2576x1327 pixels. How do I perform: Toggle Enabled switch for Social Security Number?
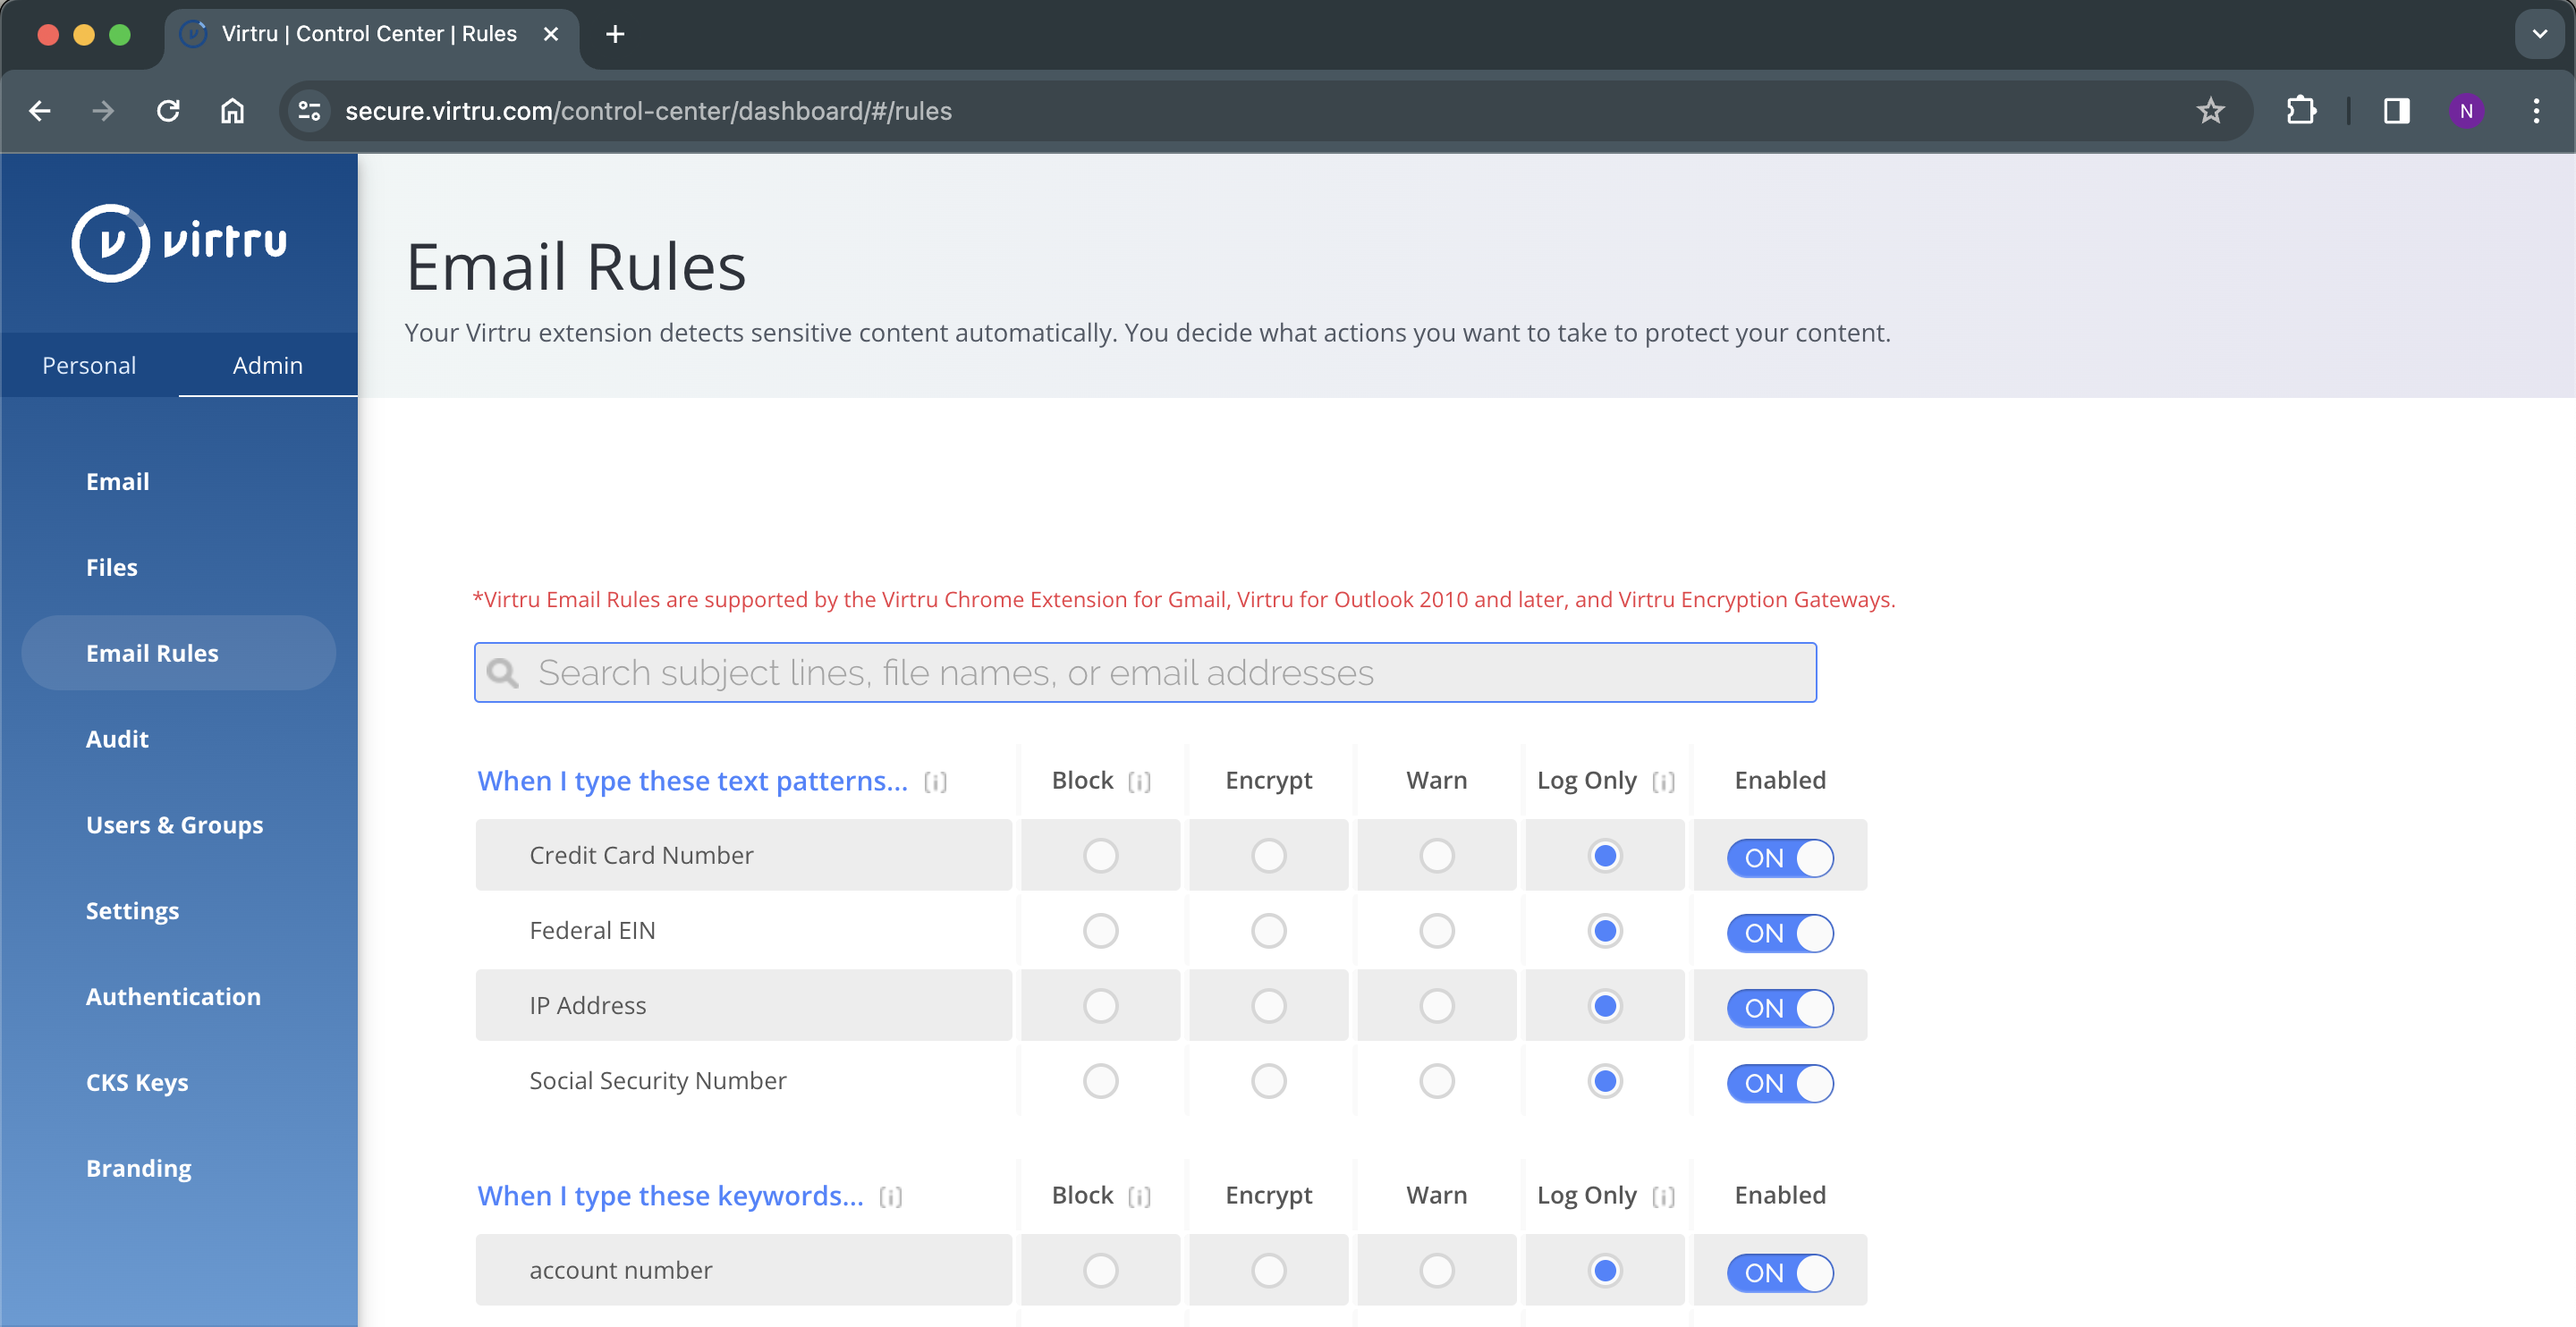(1780, 1083)
